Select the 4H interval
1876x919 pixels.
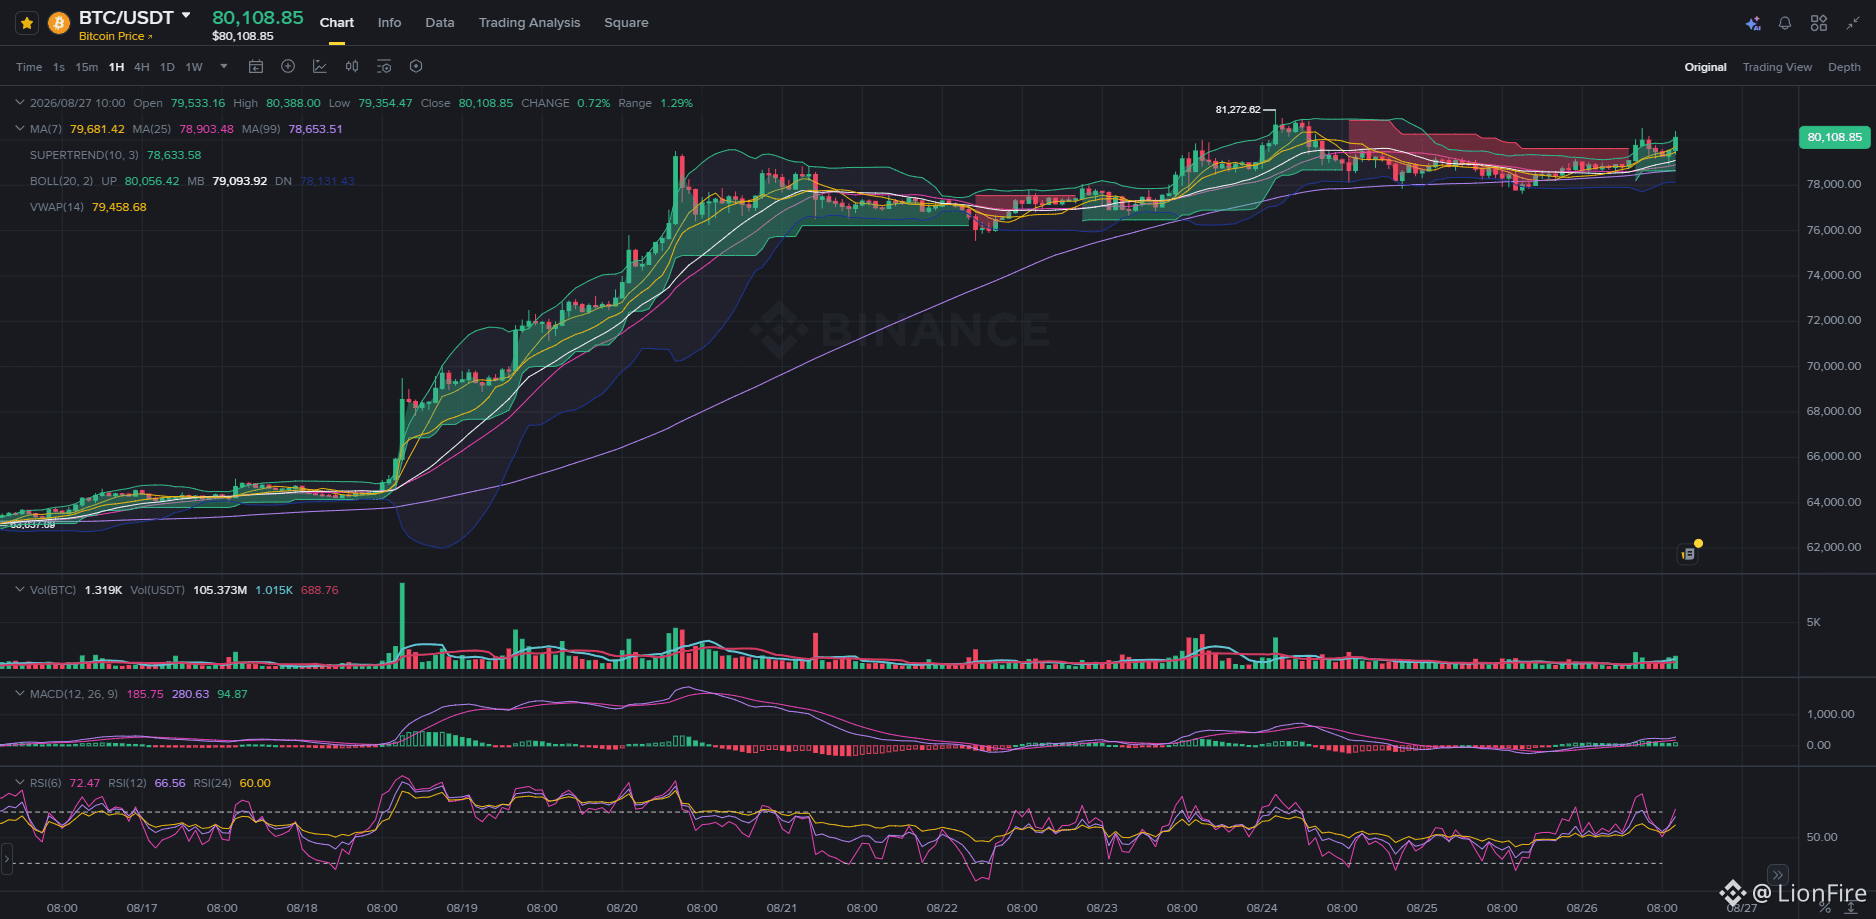(x=142, y=67)
